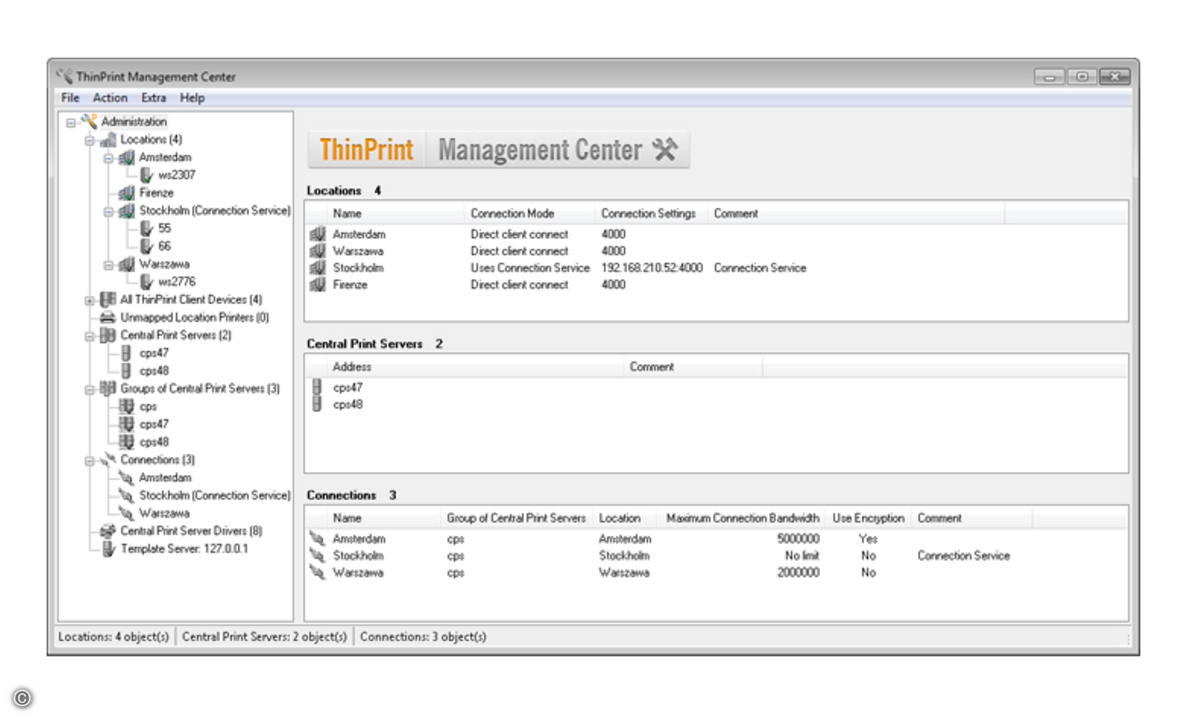Screen dimensions: 1200x720
Task: Click the cps47 server icon under Central Print Servers
Action: coord(126,353)
